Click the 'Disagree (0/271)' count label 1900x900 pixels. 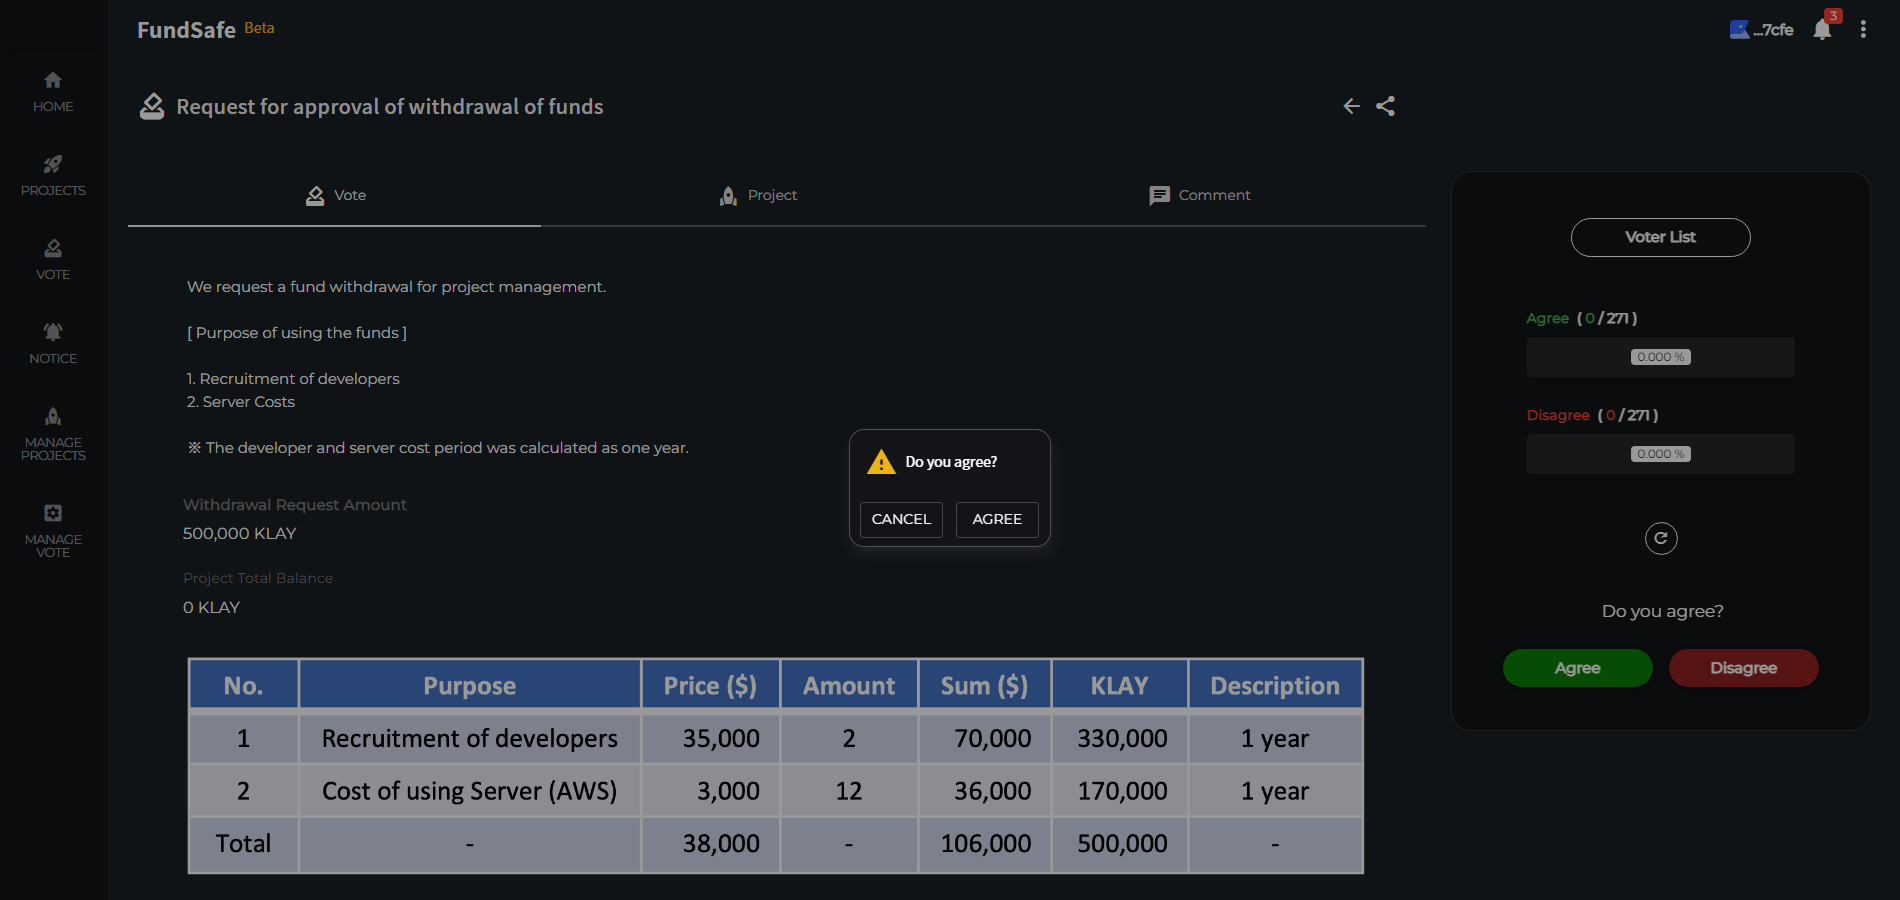(1592, 415)
